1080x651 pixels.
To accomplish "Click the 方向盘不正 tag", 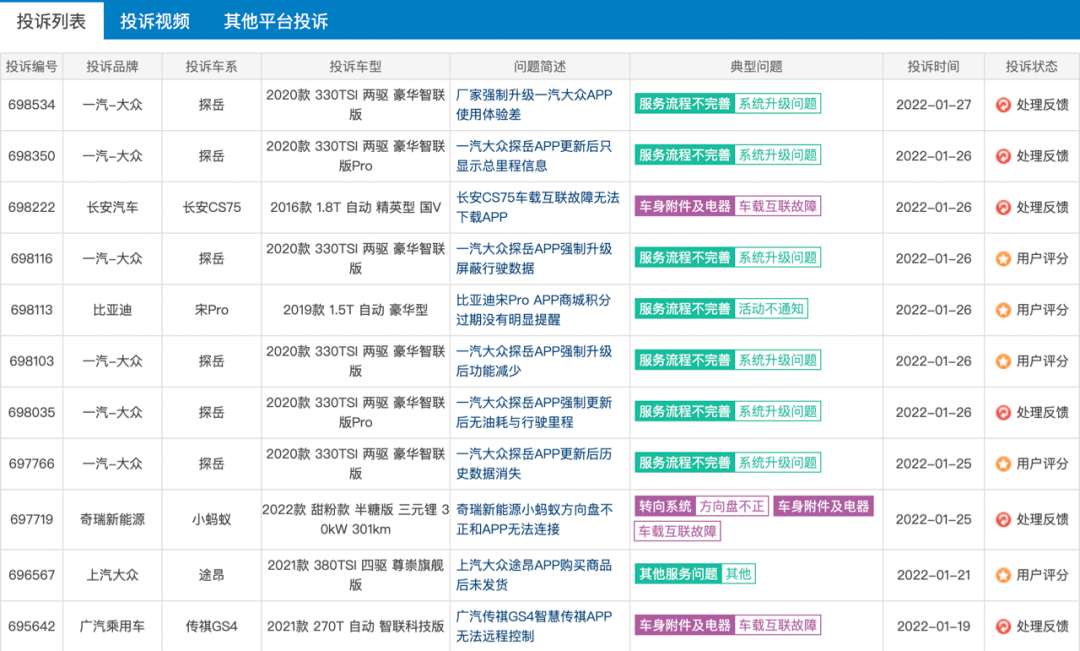I will tap(731, 506).
